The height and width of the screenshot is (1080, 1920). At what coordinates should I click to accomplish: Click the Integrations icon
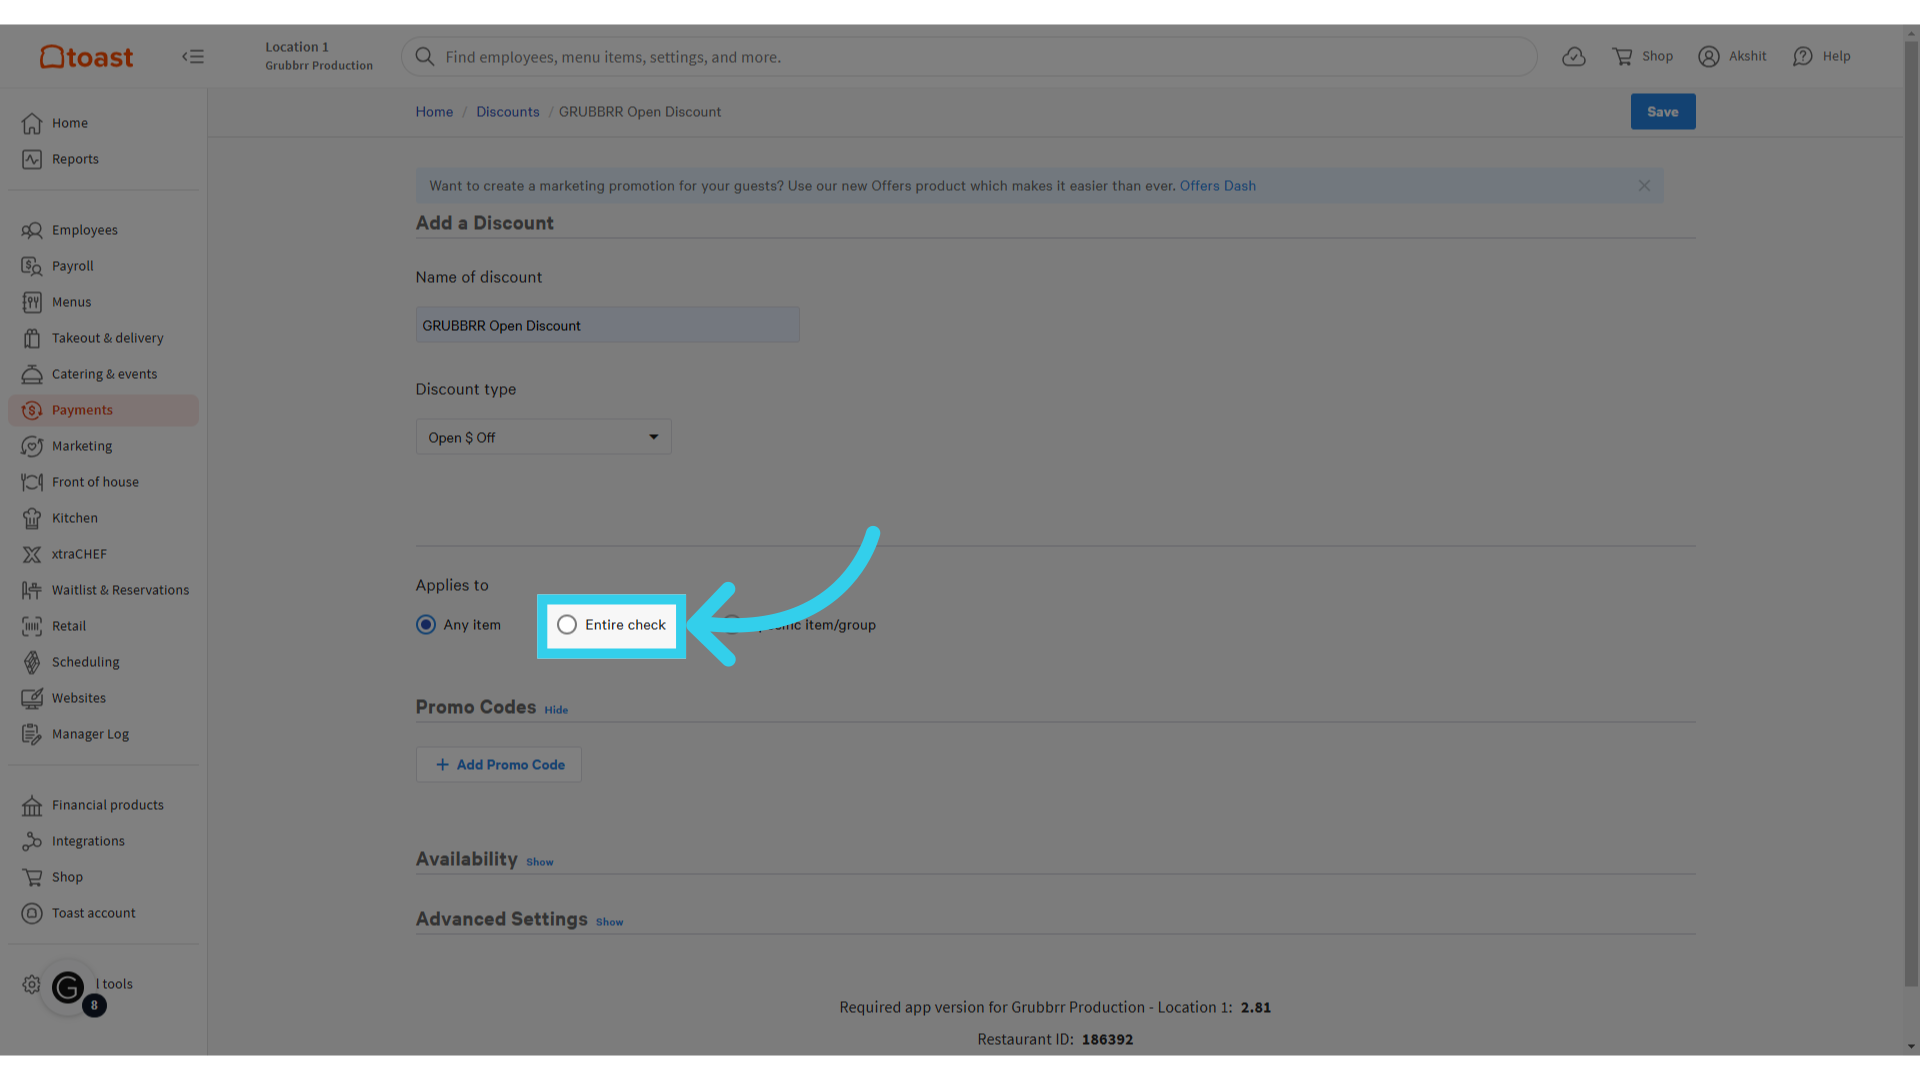tap(32, 841)
